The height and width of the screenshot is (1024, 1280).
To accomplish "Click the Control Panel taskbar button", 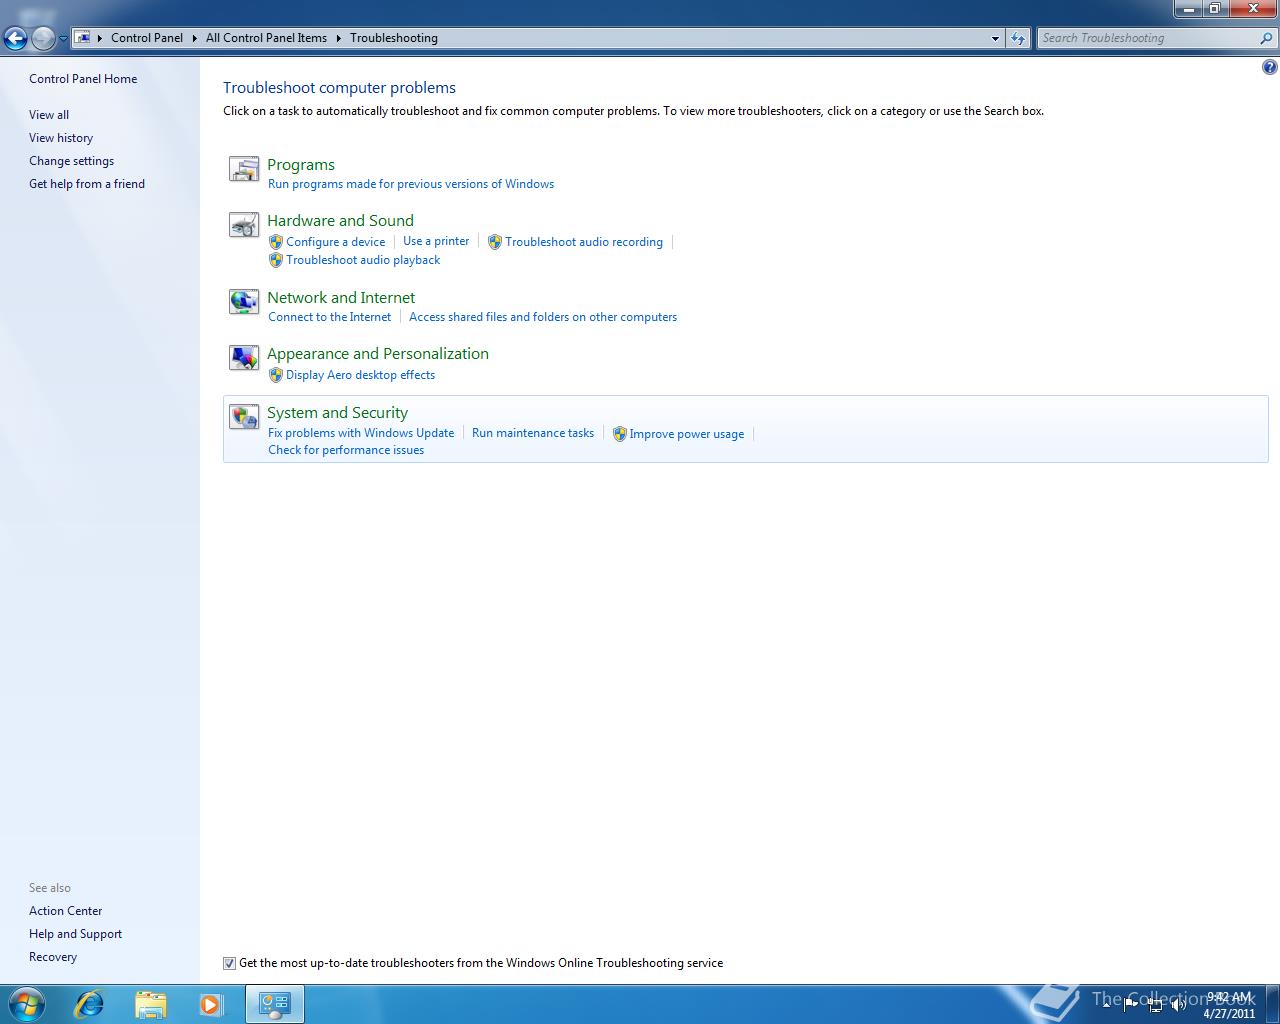I will (x=274, y=1004).
